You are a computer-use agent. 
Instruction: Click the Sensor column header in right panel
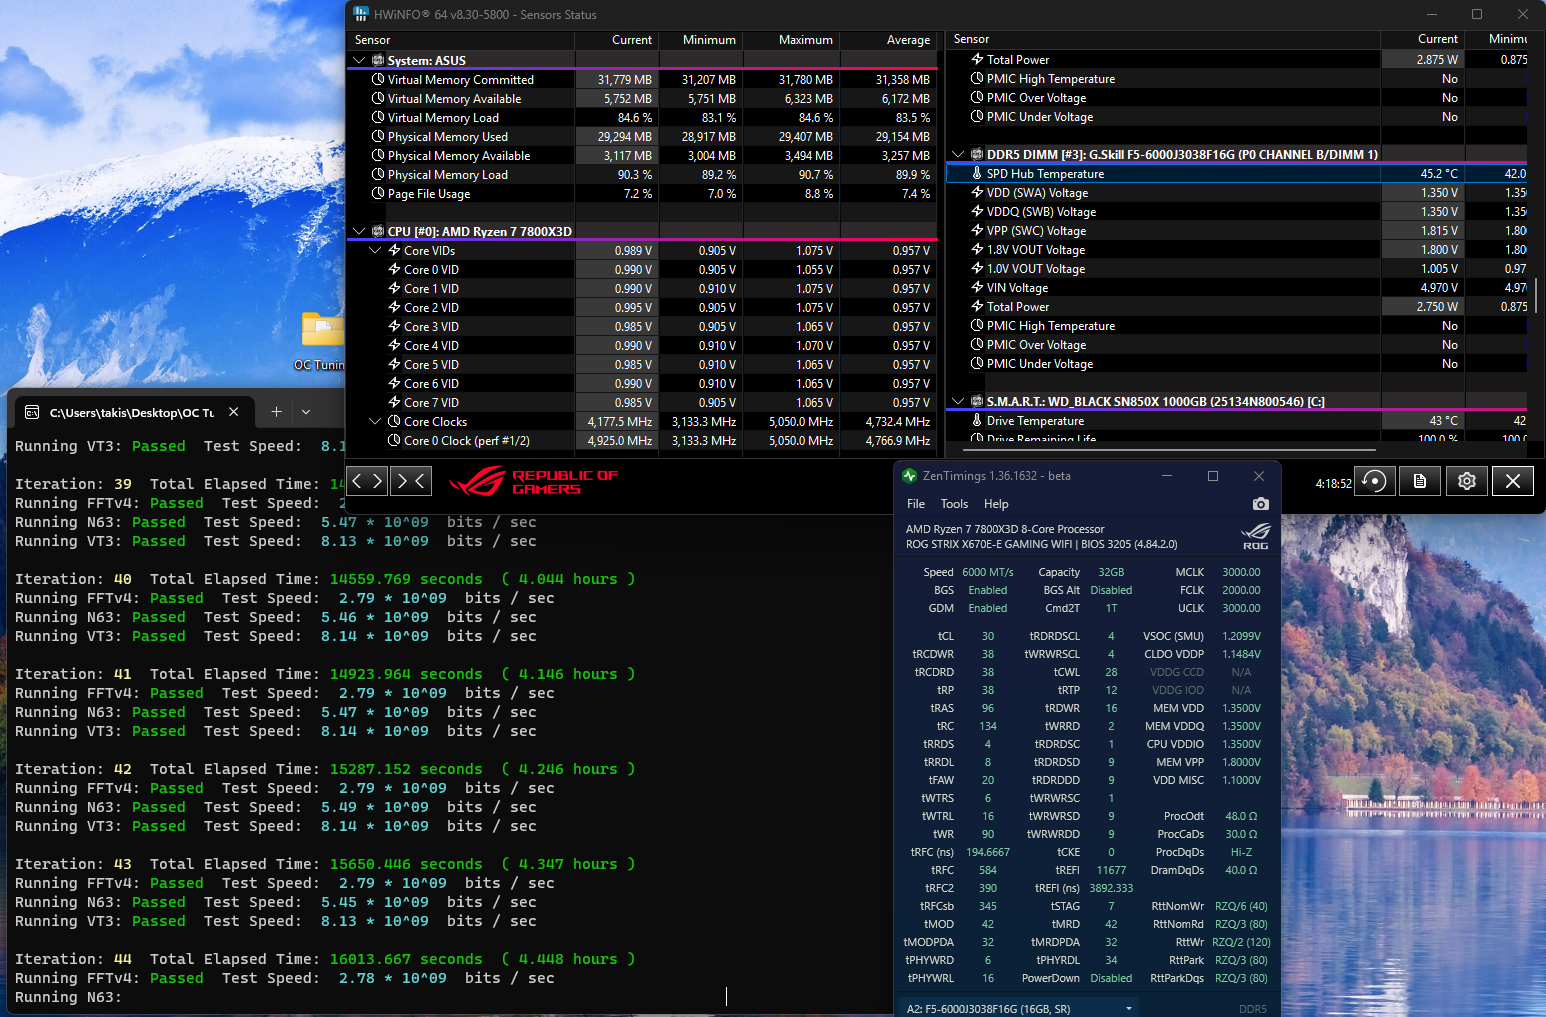click(x=1163, y=39)
